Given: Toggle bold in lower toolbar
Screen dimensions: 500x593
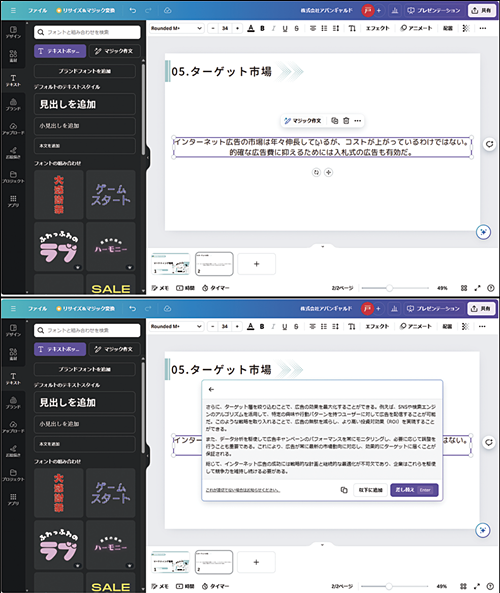Looking at the screenshot, I should pyautogui.click(x=262, y=326).
